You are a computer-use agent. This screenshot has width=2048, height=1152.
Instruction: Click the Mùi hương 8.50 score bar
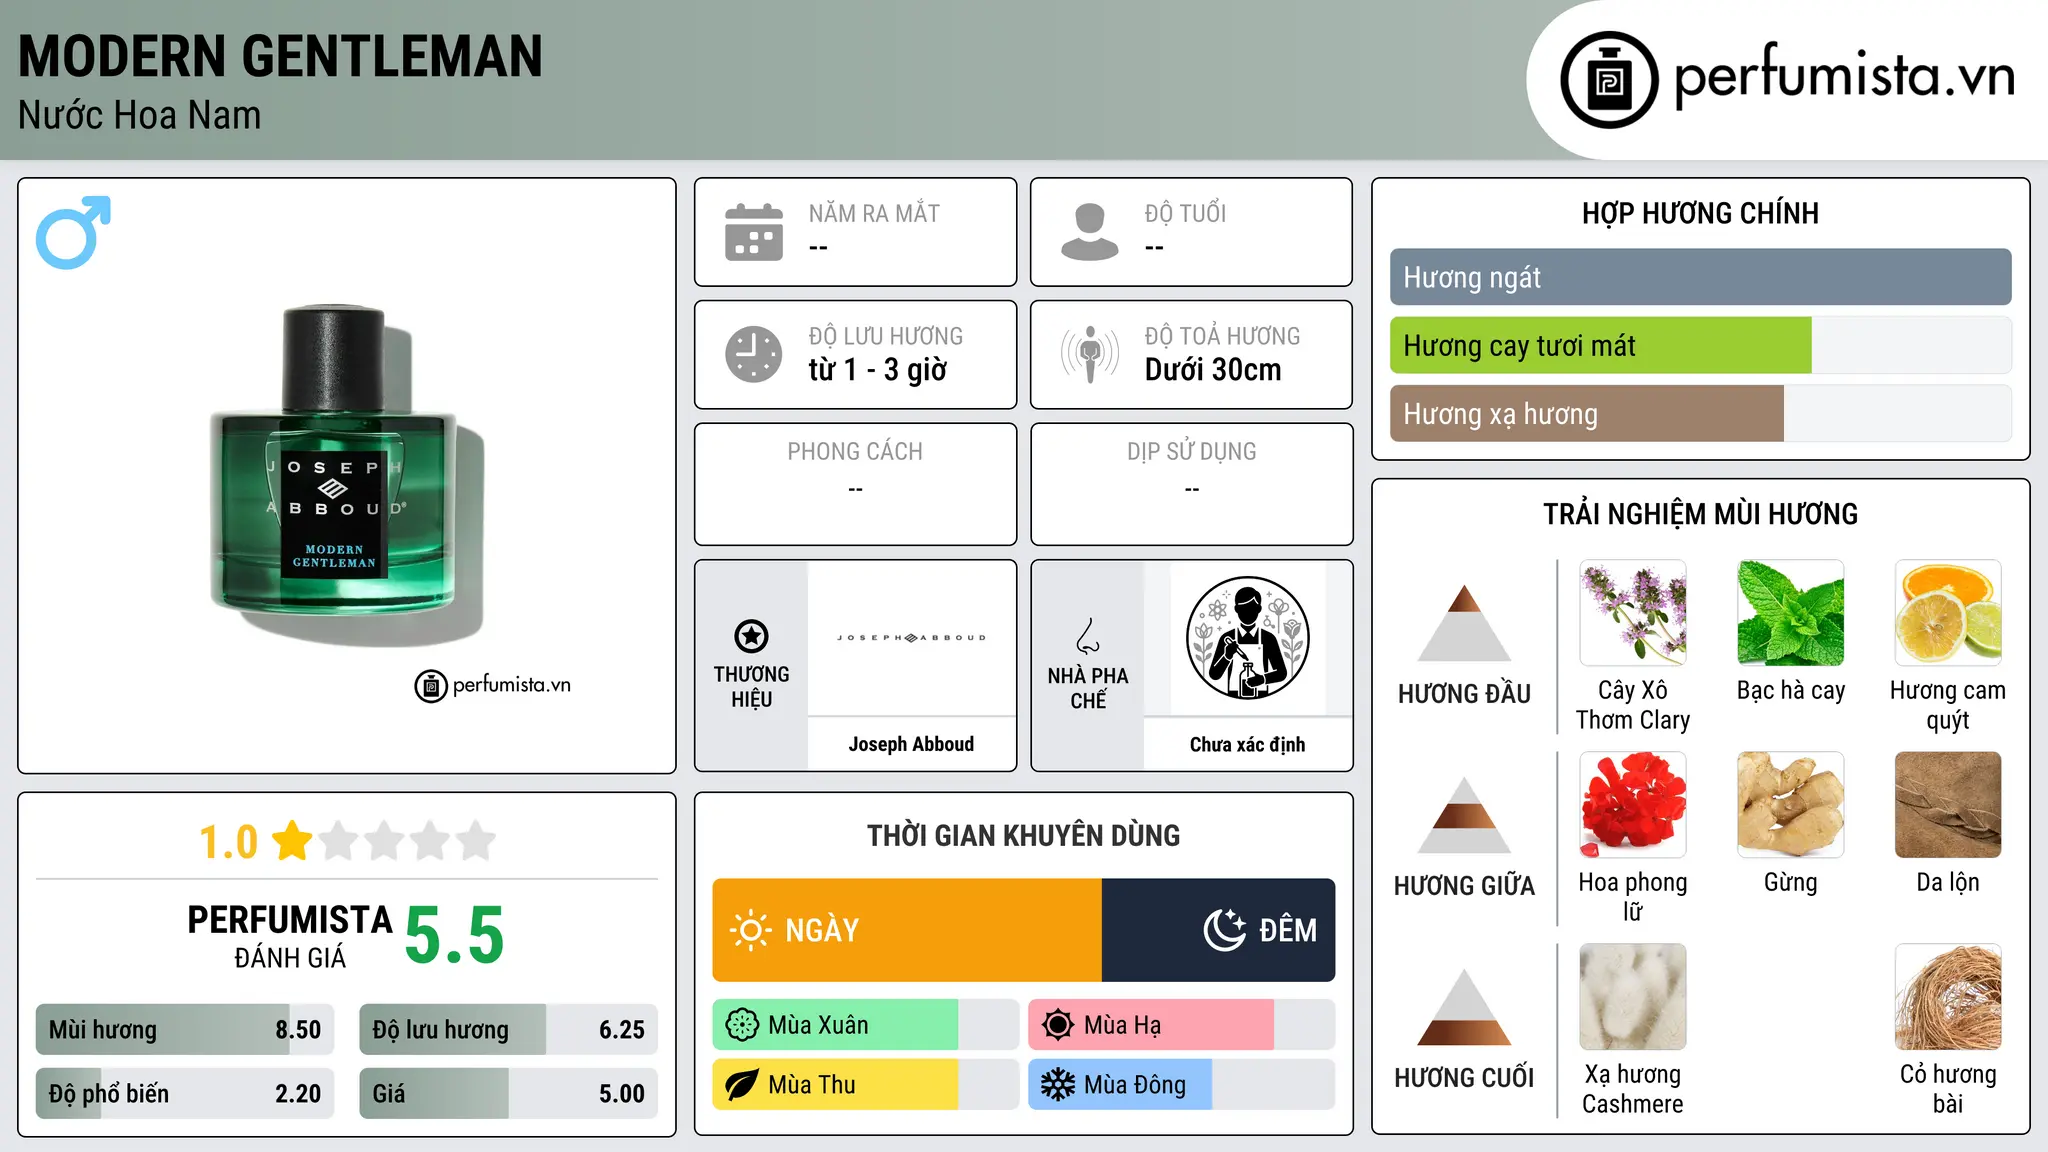[185, 1029]
